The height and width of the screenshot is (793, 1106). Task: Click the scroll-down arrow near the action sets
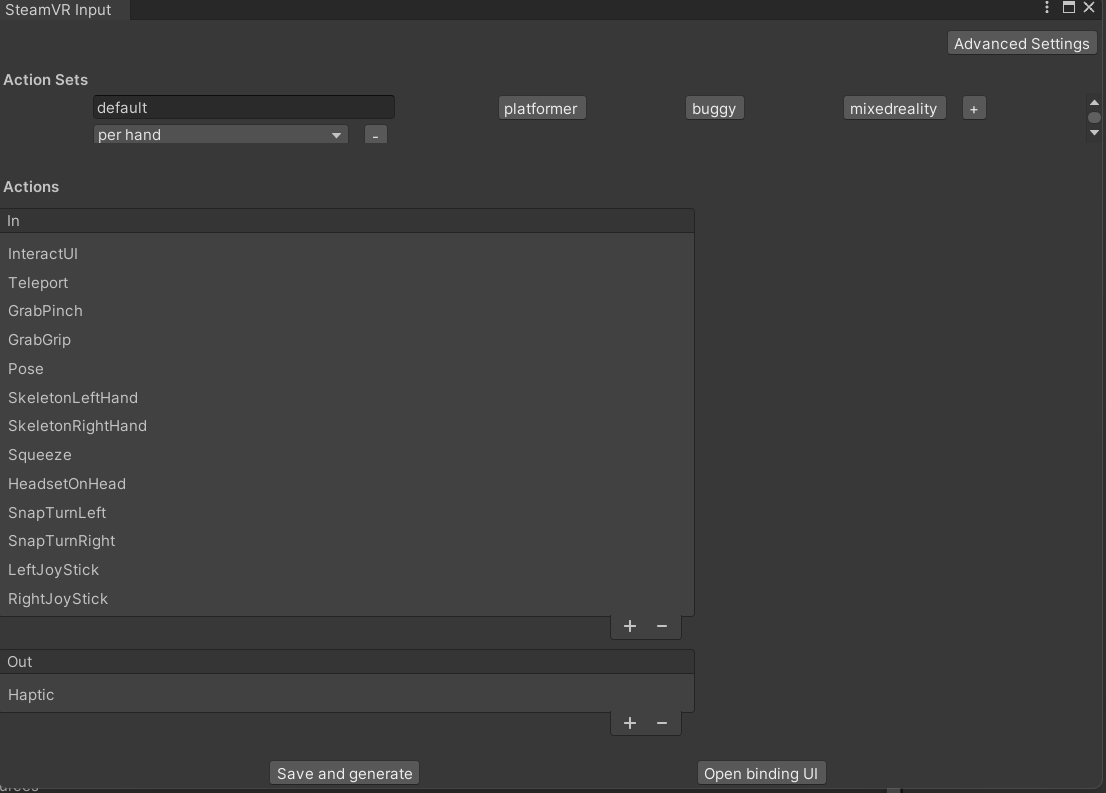tap(1094, 132)
